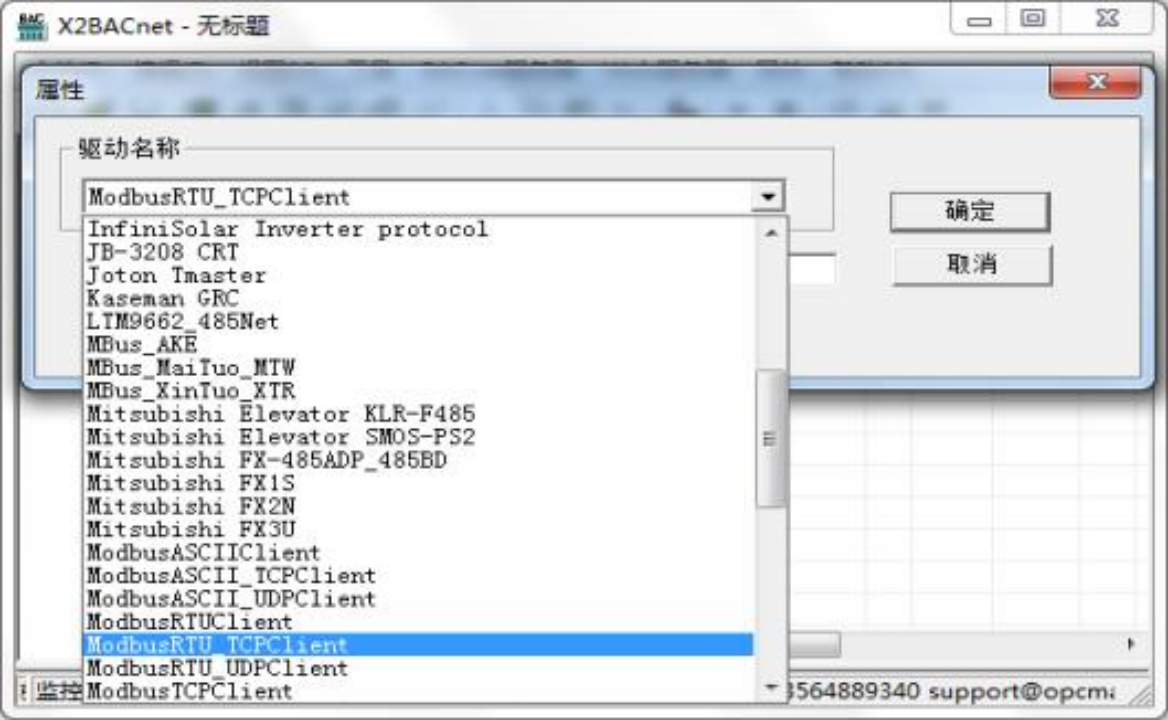Close the 属性 dialog
Viewport: 1168px width, 720px height.
(1095, 82)
